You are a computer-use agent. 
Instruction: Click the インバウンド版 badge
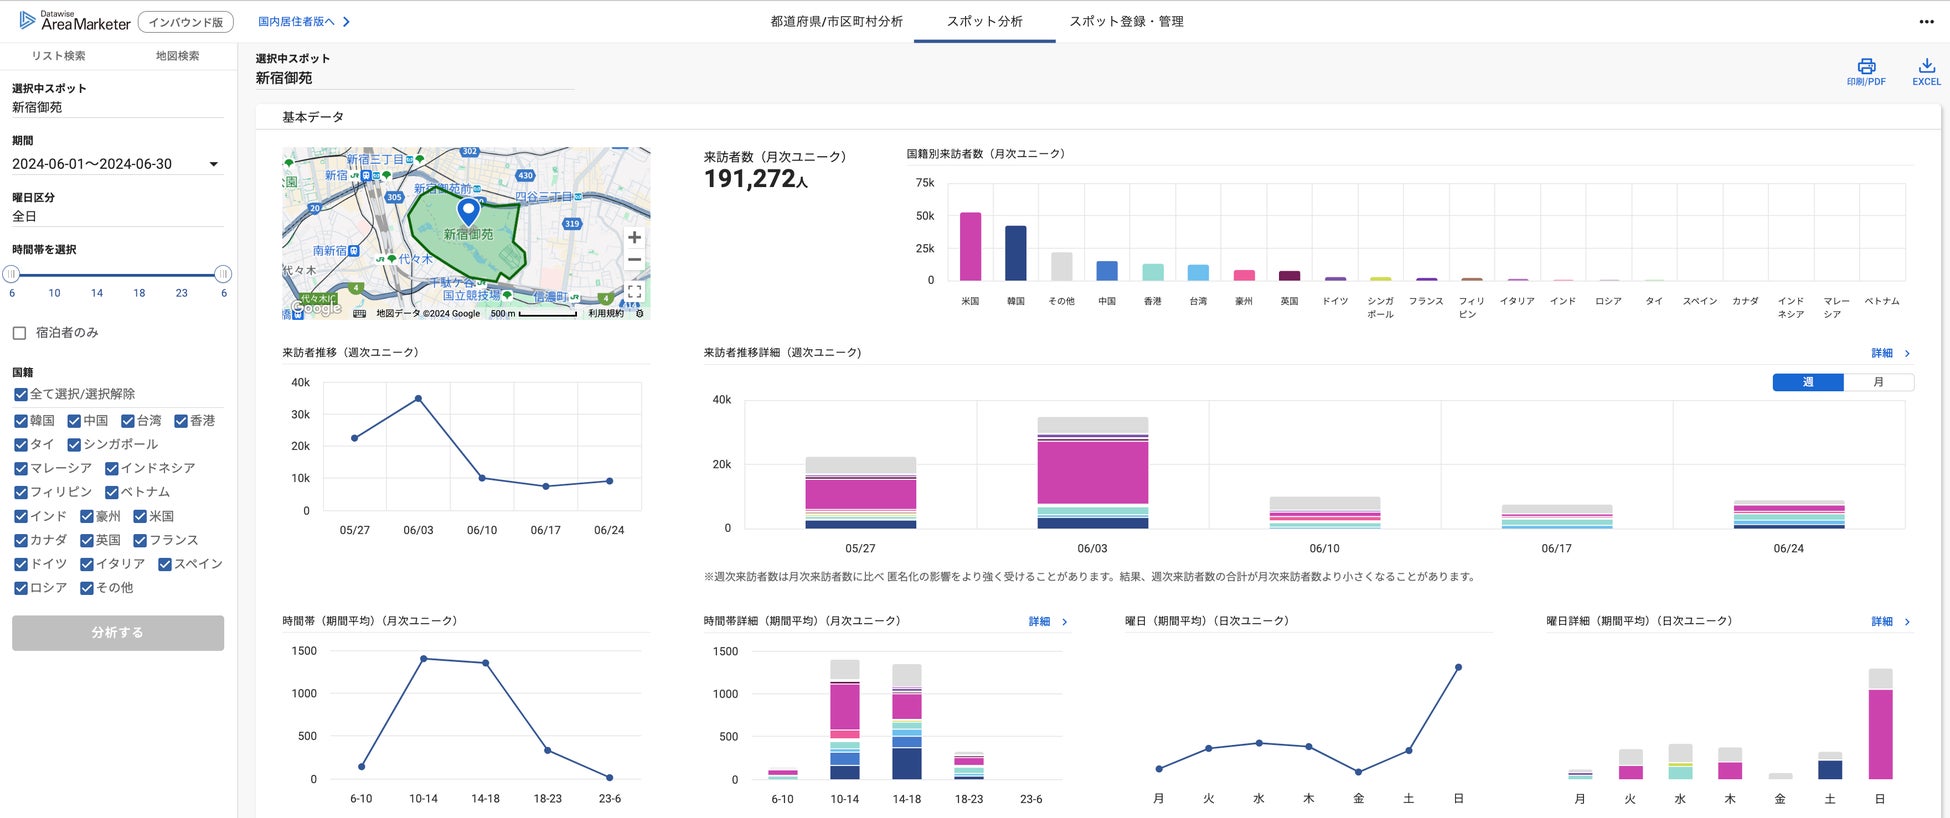[x=185, y=22]
